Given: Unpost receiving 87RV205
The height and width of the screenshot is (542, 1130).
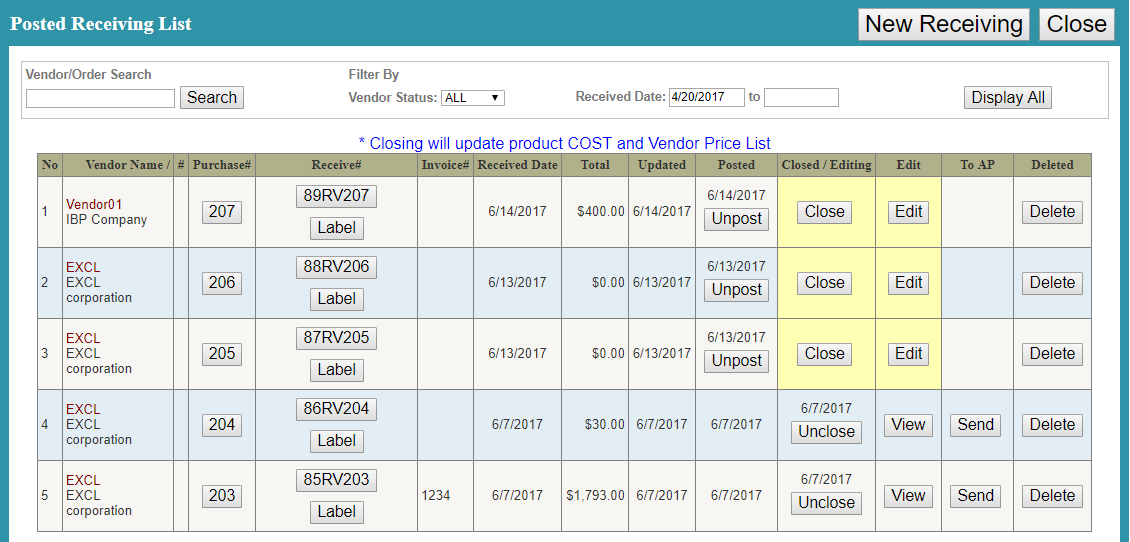Looking at the screenshot, I should 737,361.
